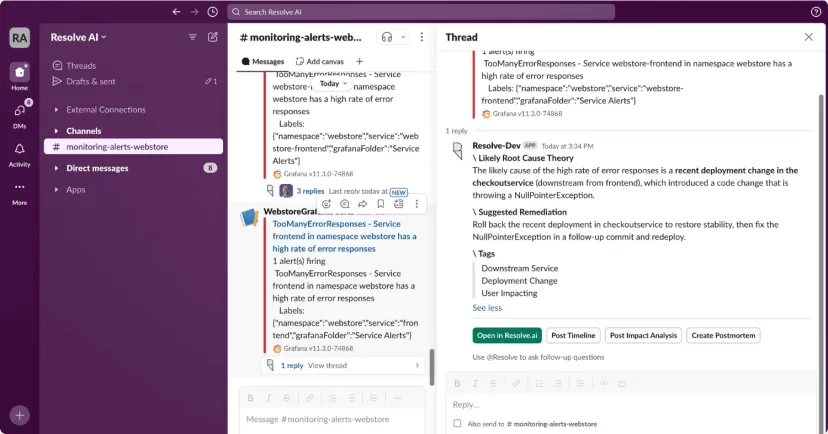
Task: Click the Deployment Change tag text
Action: (x=519, y=281)
